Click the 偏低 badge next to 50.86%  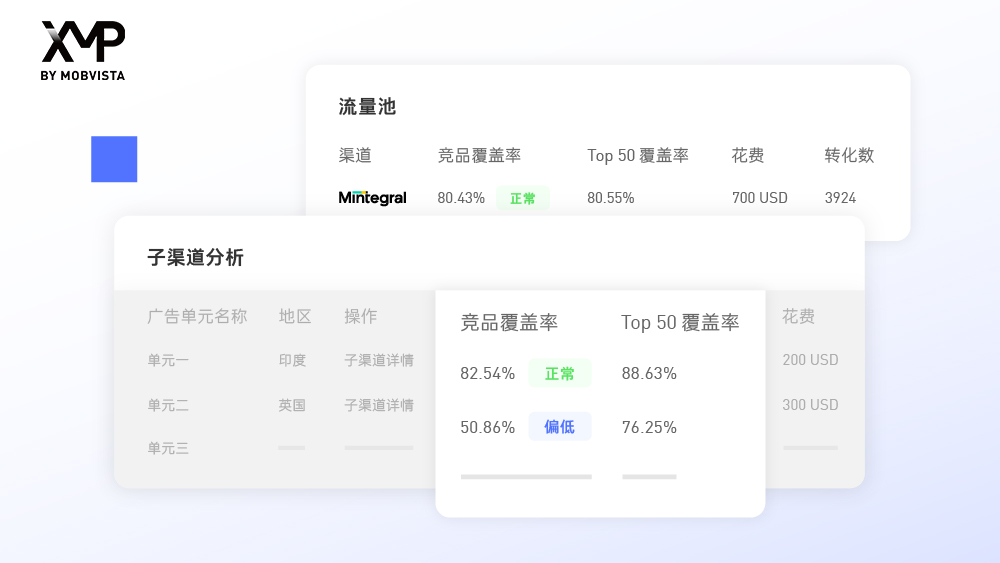560,427
